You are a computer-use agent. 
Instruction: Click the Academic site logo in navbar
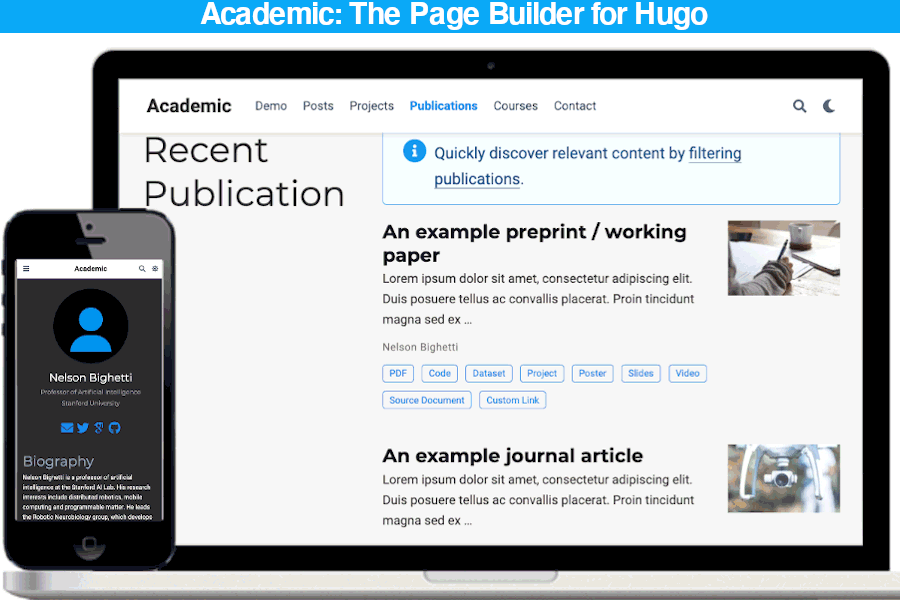coord(189,106)
